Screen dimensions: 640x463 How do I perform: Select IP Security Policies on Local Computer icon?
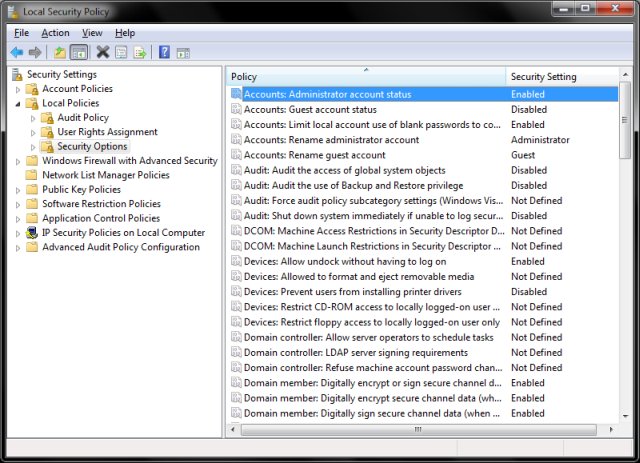(x=31, y=233)
